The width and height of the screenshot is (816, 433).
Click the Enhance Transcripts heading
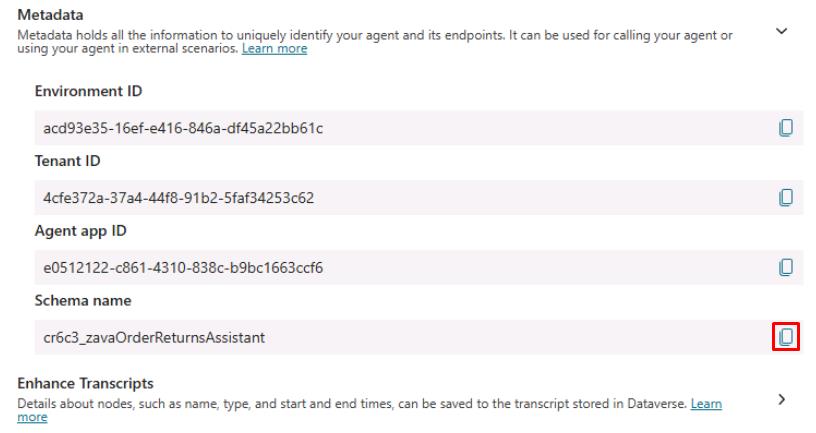click(85, 384)
